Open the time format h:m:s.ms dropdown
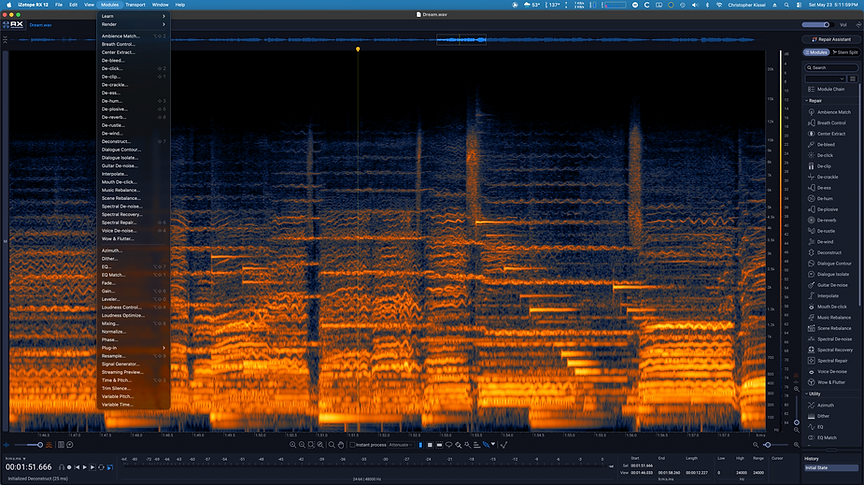The height and width of the screenshot is (485, 864). (15, 459)
